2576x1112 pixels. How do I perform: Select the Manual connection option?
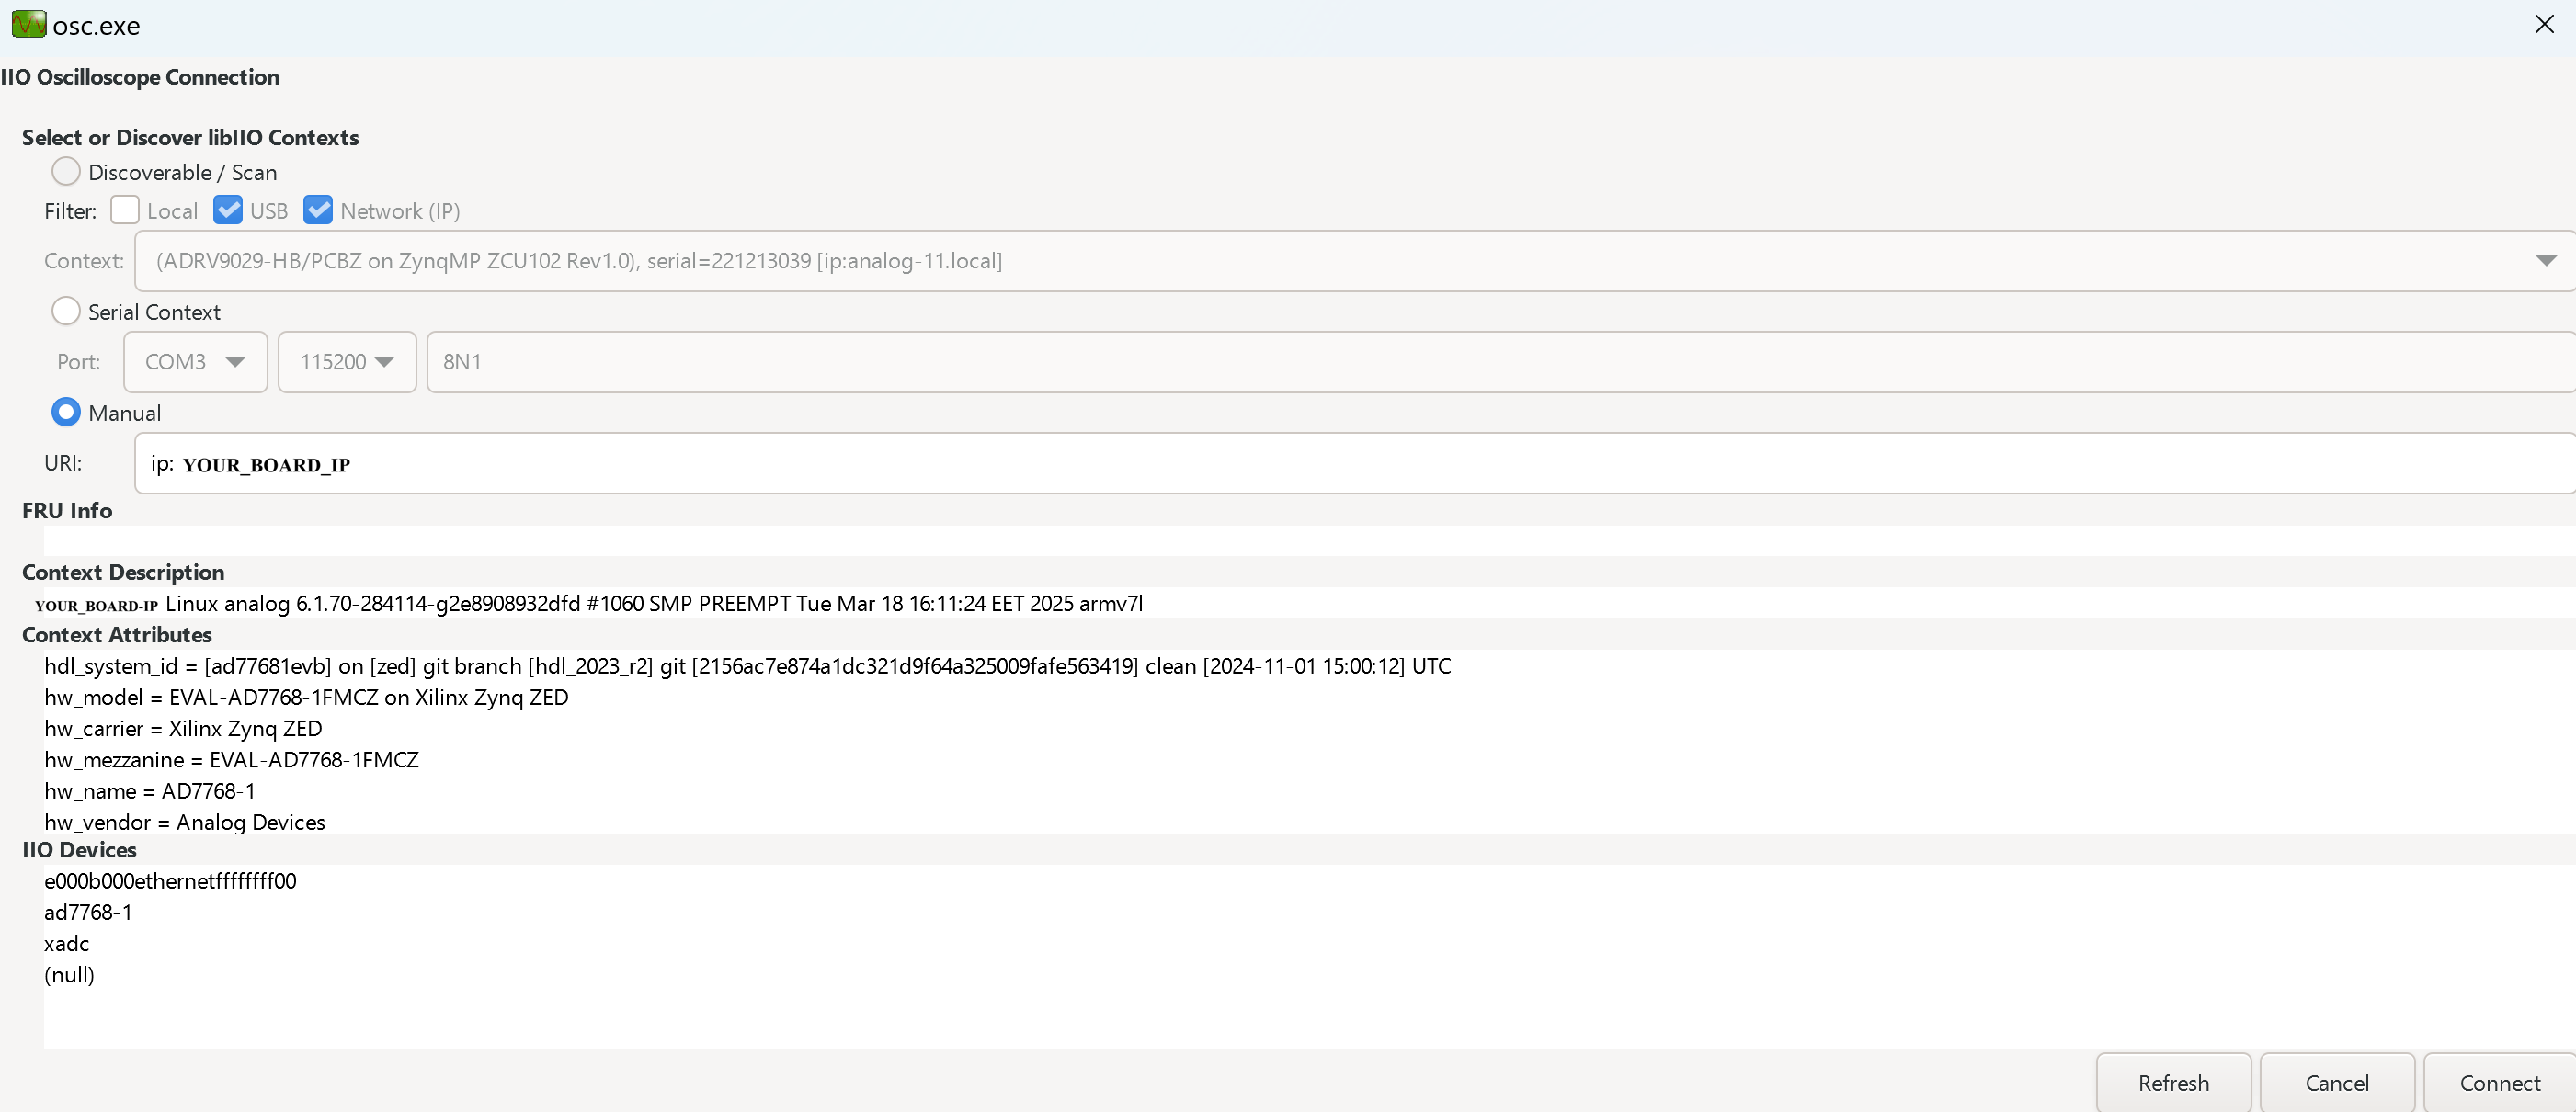point(65,412)
